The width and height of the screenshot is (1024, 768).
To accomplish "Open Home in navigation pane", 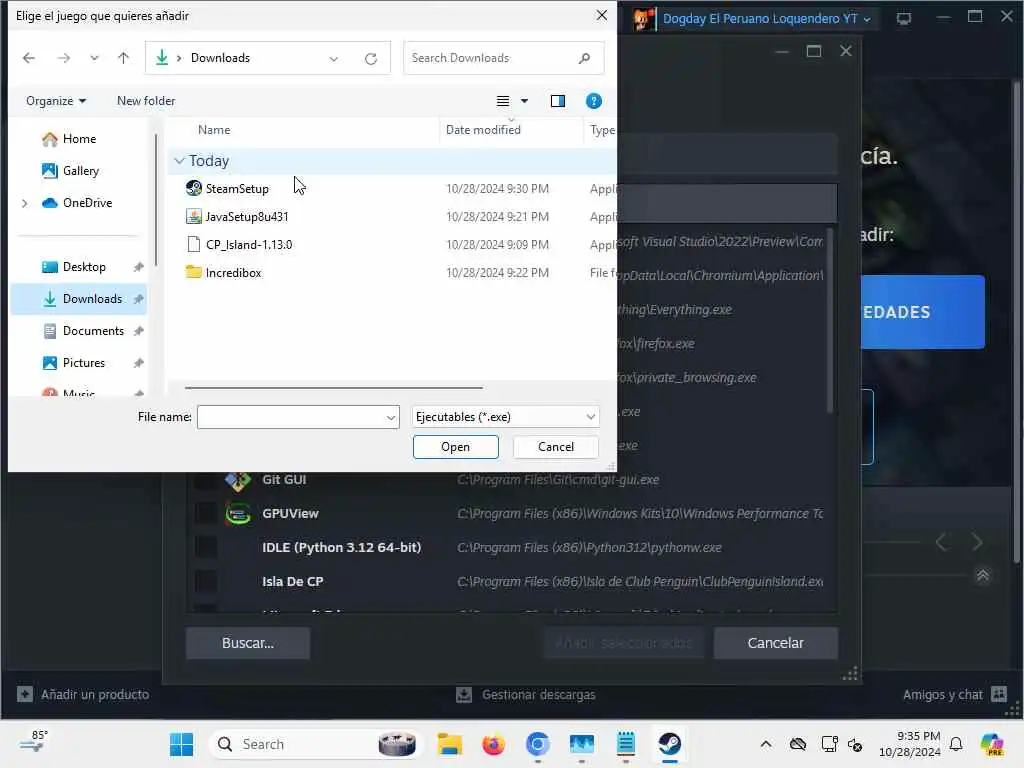I will pos(79,139).
